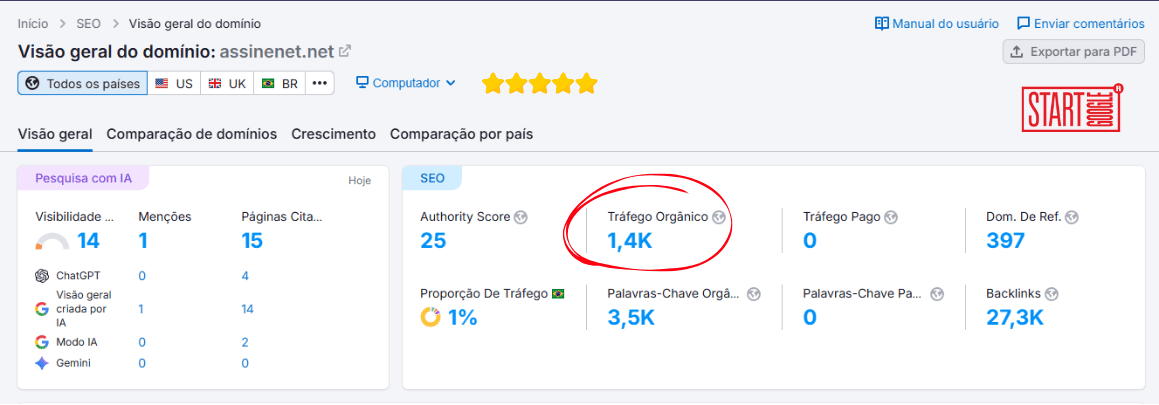Image resolution: width=1159 pixels, height=405 pixels.
Task: Click the Exportar para PDF button
Action: (1073, 52)
